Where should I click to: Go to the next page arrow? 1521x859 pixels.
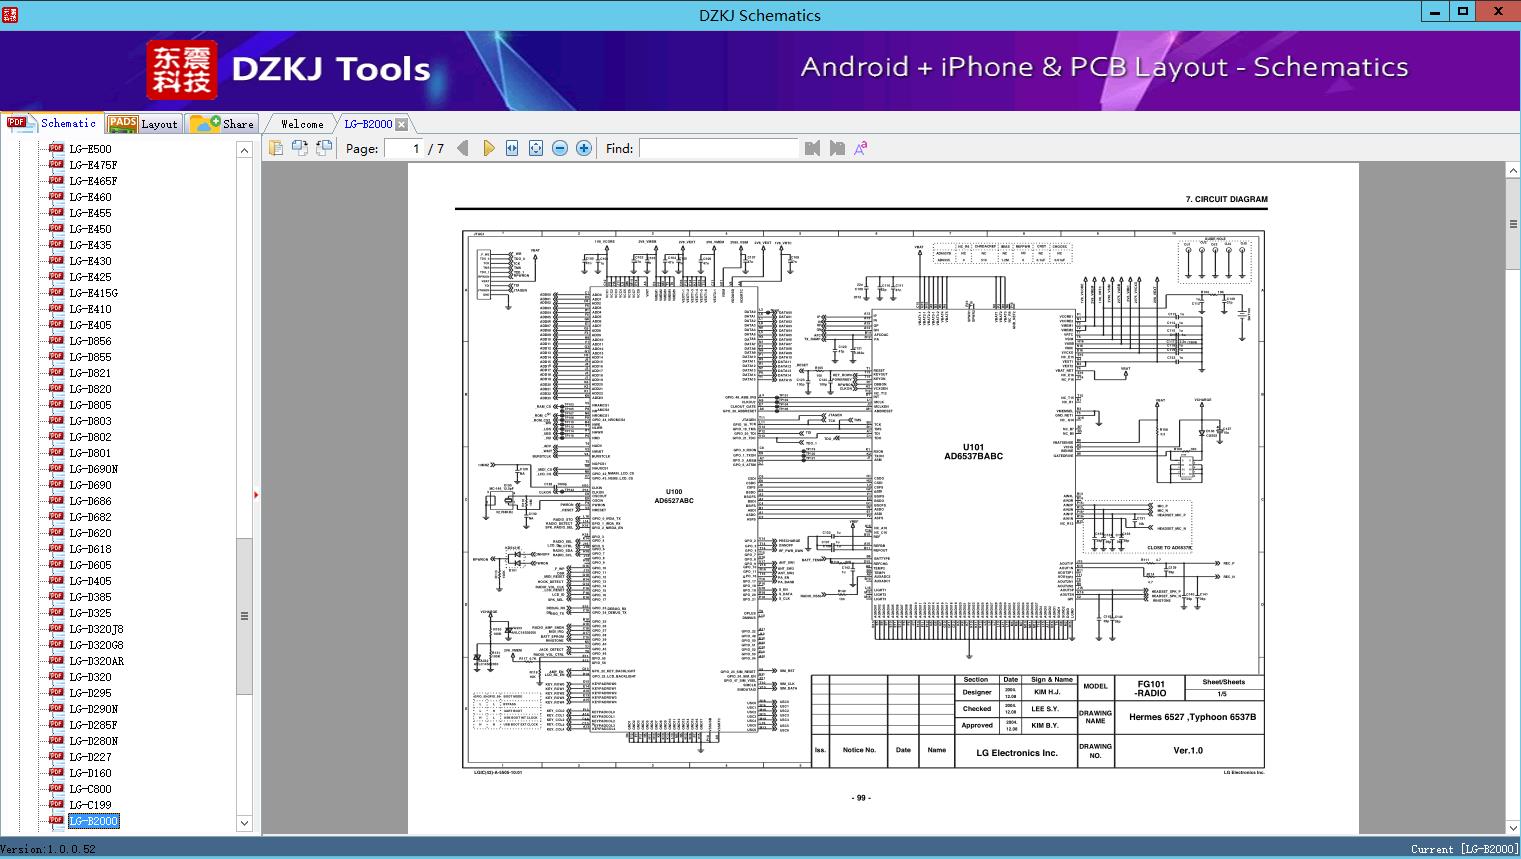tap(488, 148)
